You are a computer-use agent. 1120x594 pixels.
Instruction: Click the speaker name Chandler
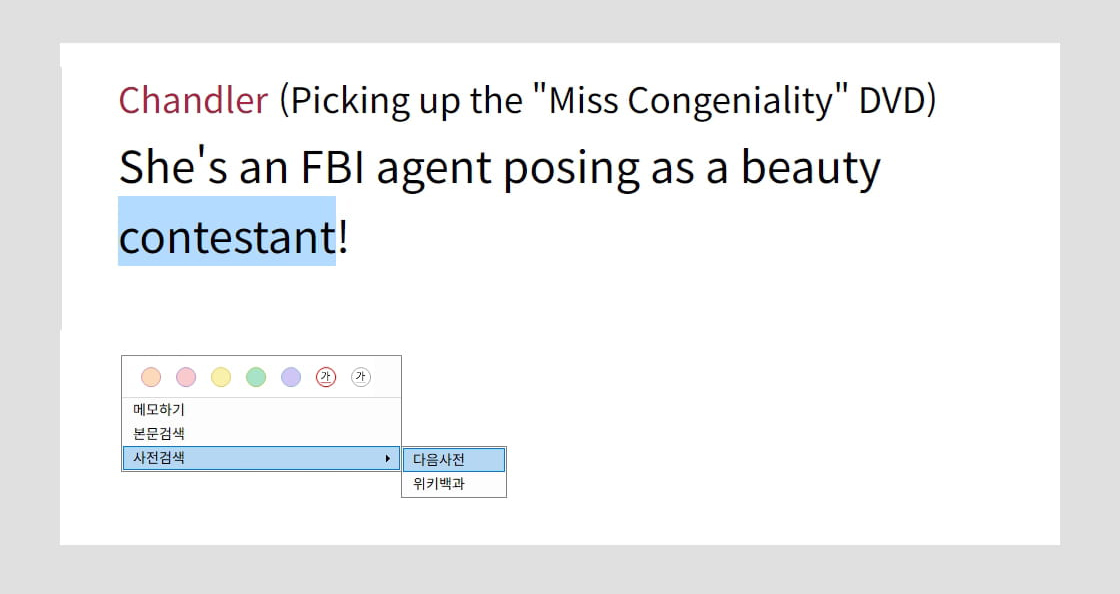193,100
